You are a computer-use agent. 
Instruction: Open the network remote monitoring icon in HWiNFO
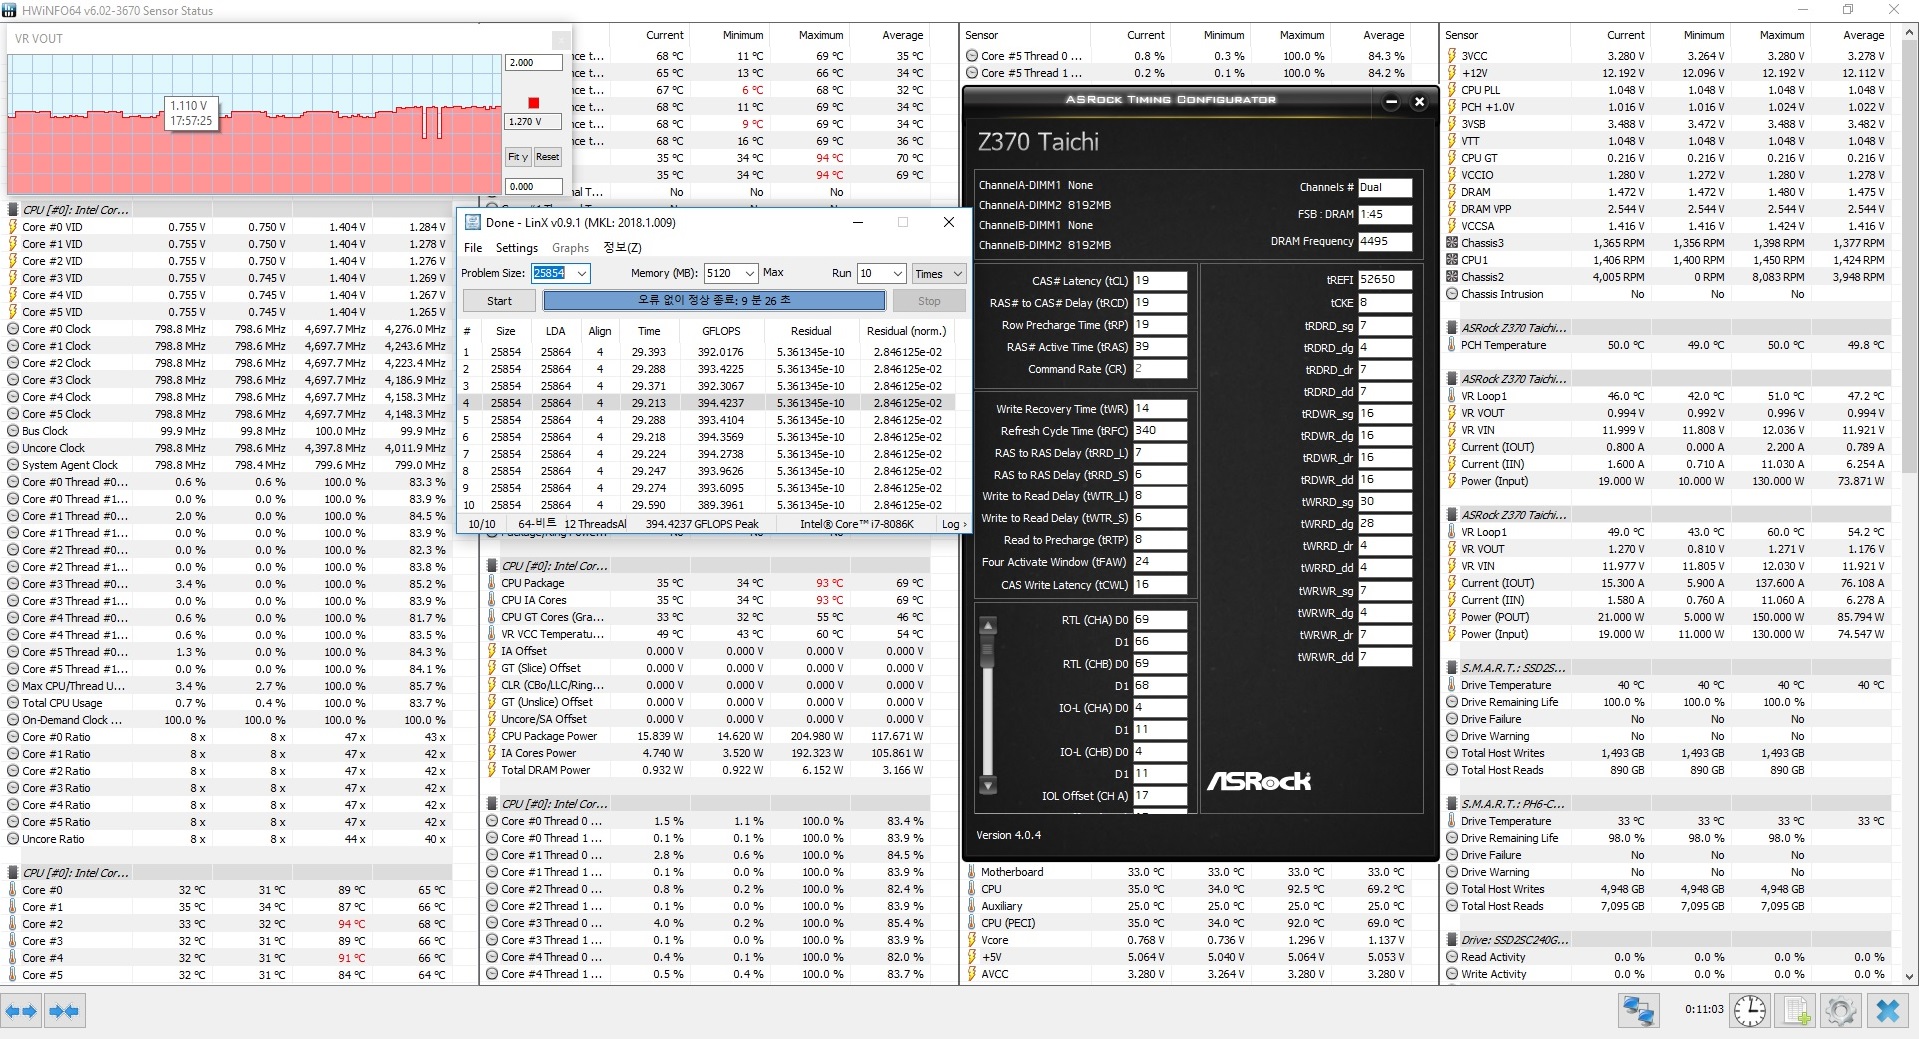[x=1638, y=1011]
